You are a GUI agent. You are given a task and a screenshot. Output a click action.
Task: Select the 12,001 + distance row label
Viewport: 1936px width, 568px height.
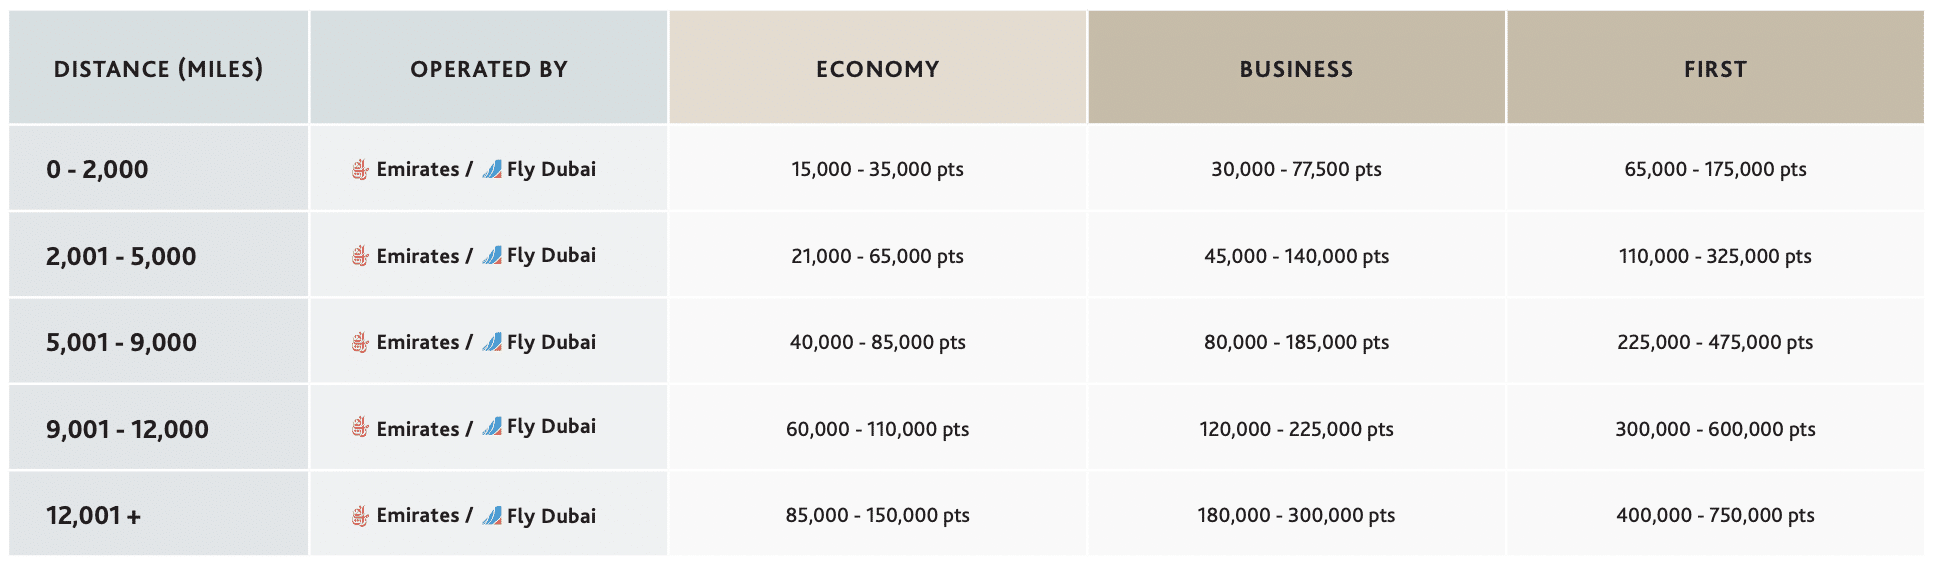pos(93,516)
